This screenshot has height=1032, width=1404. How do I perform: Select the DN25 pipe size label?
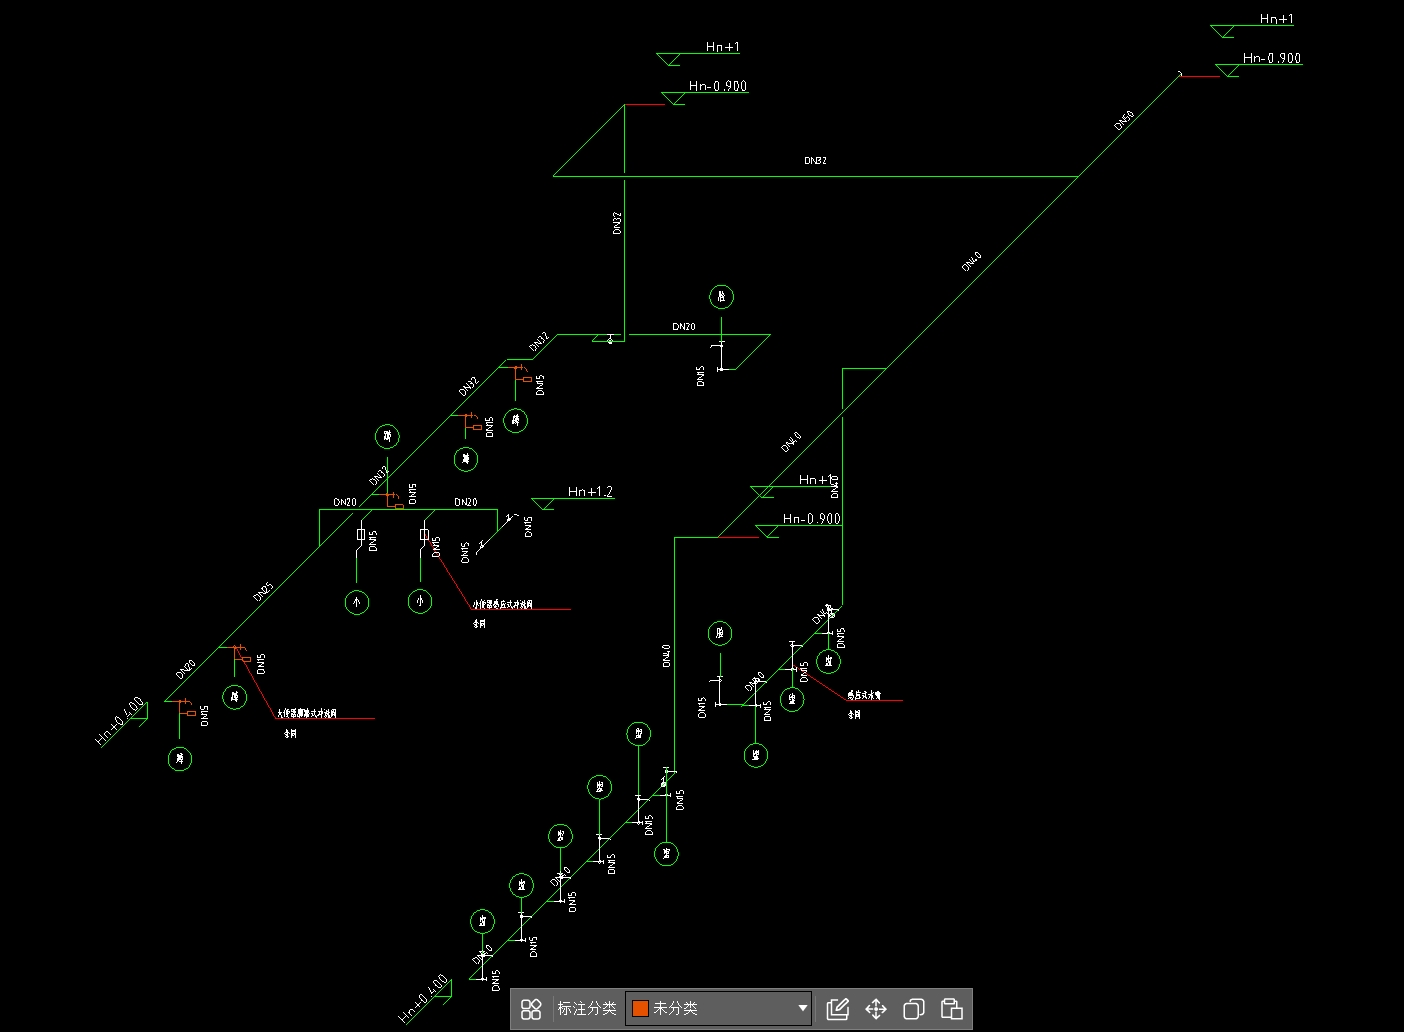pyautogui.click(x=263, y=591)
